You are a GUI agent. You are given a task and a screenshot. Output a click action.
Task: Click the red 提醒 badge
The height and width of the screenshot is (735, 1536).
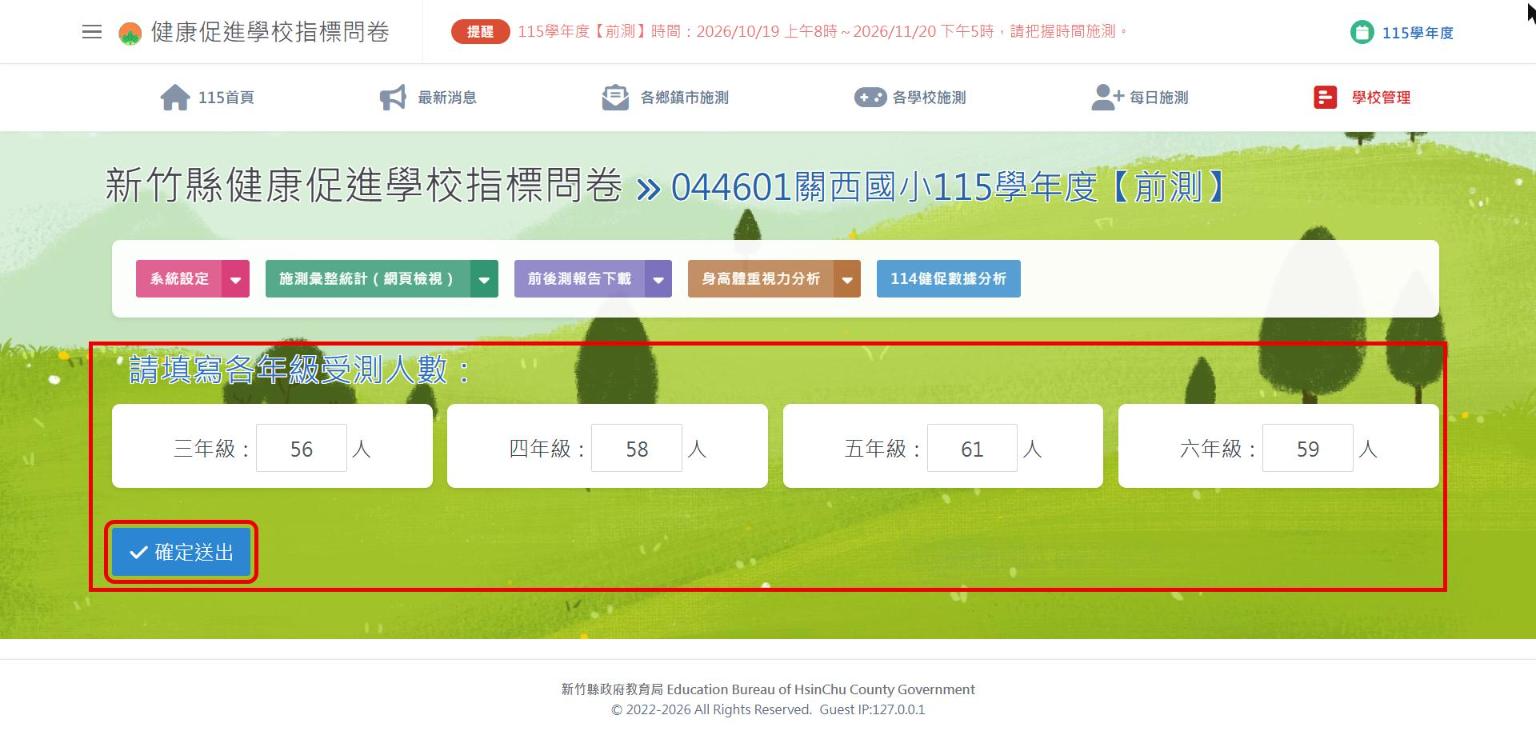481,32
